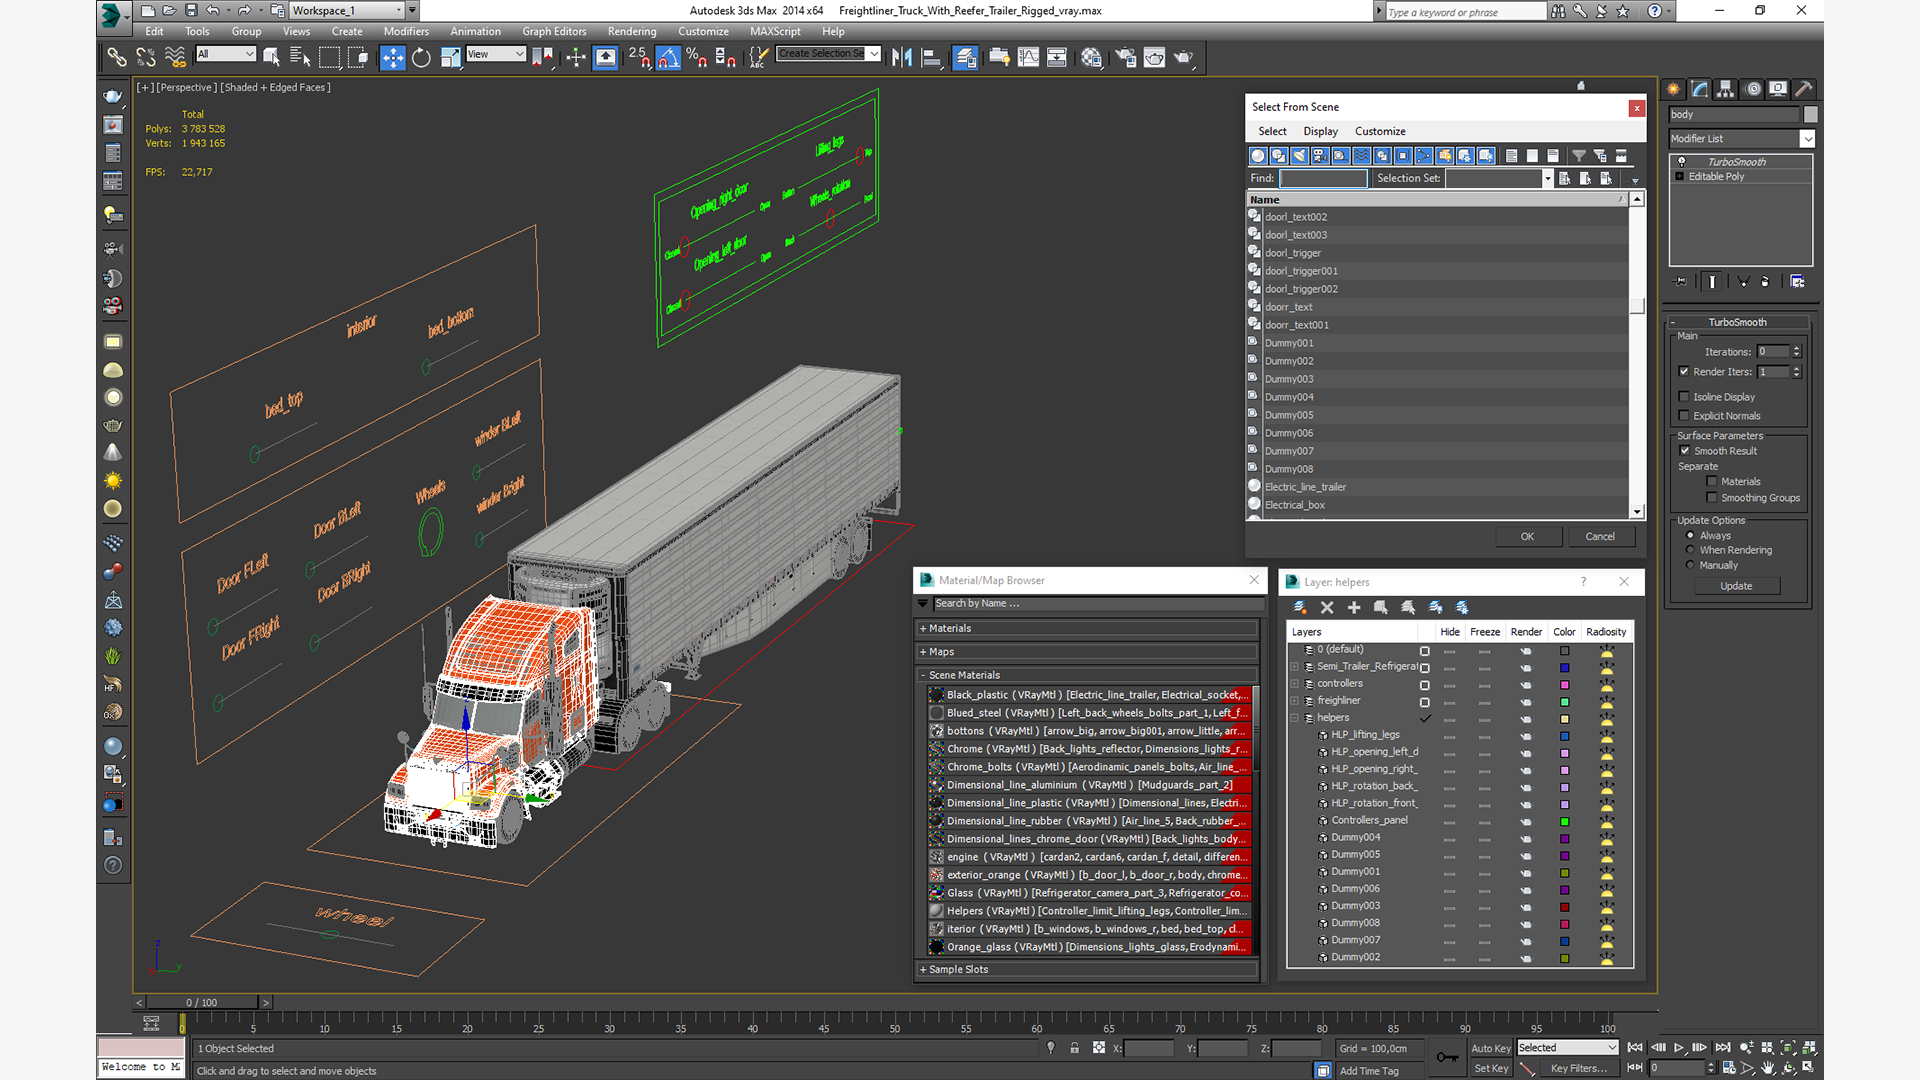
Task: Click OK in Select From Scene dialog
Action: [1527, 537]
